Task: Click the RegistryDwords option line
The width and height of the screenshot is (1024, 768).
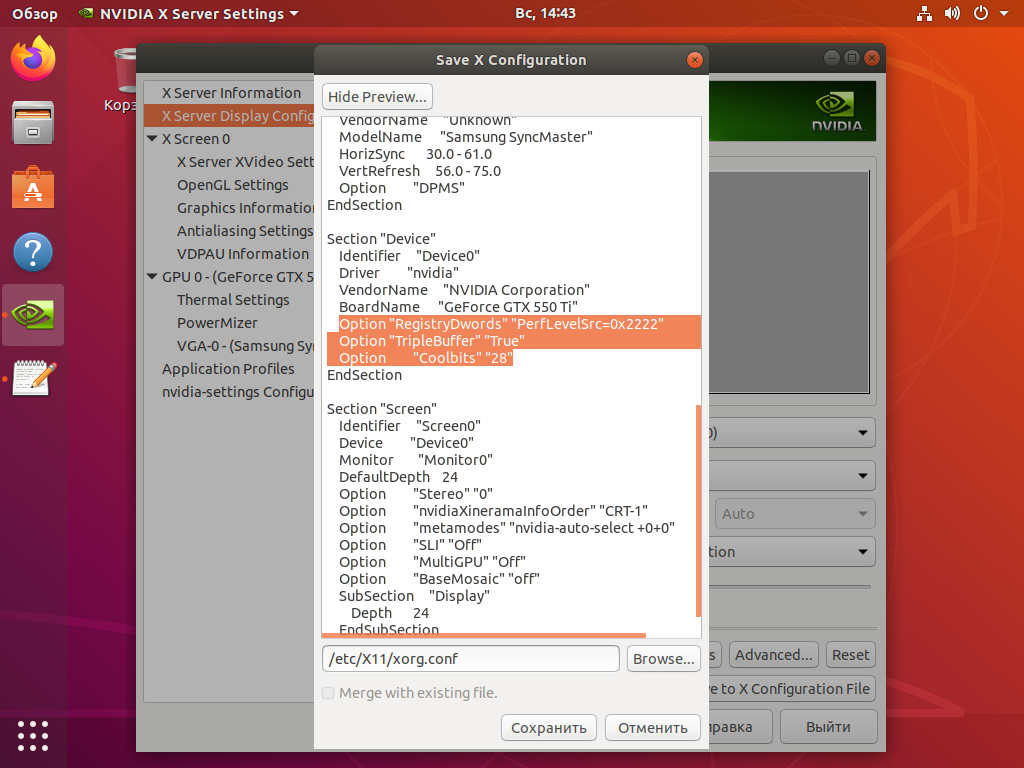Action: click(501, 324)
